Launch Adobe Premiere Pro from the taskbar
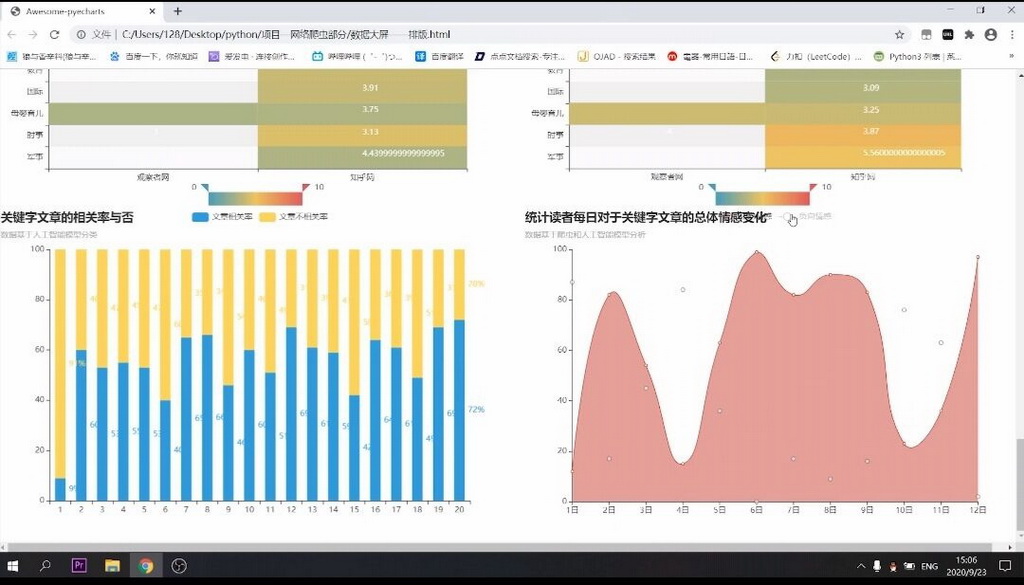Image resolution: width=1024 pixels, height=585 pixels. (80, 566)
